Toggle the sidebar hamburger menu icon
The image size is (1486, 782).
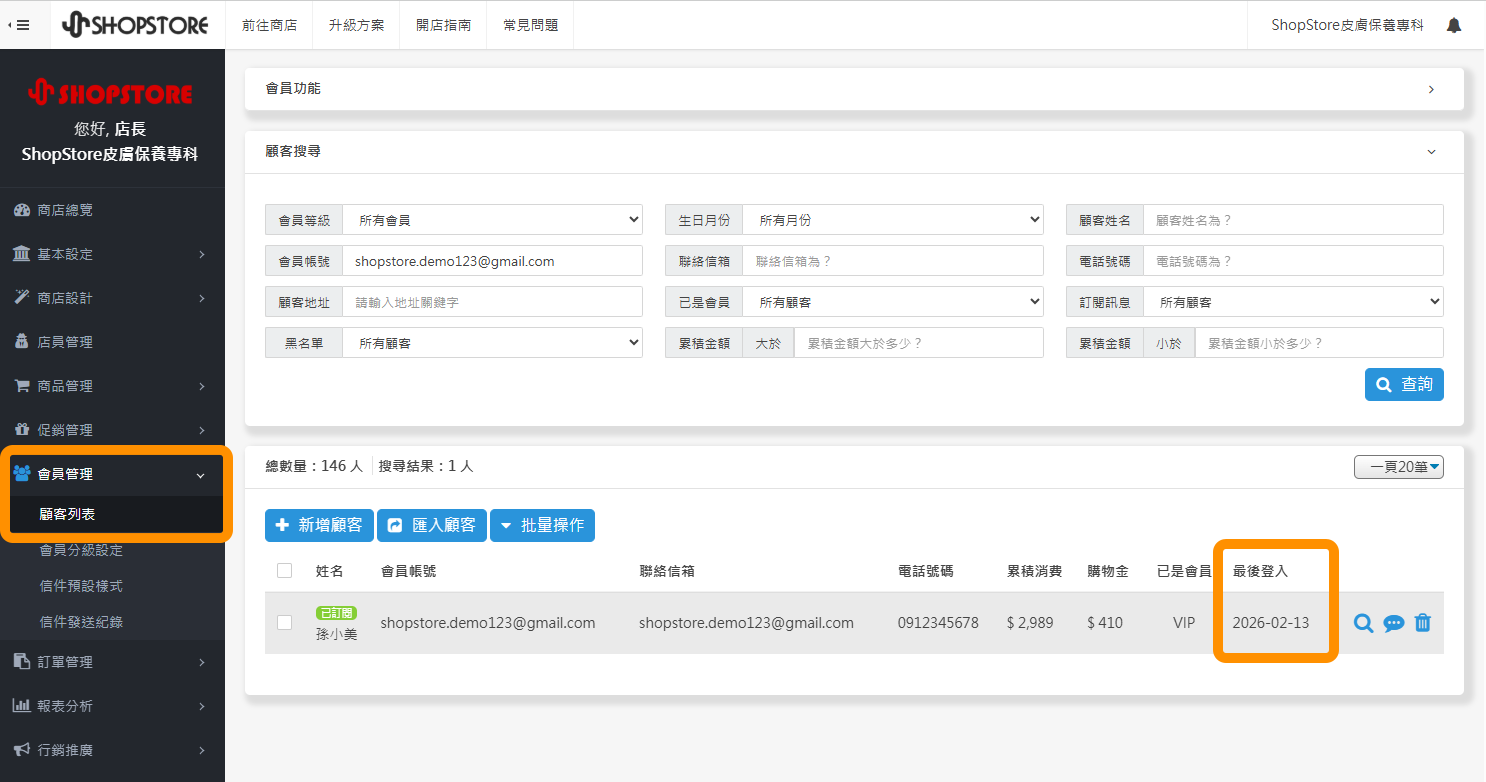pyautogui.click(x=19, y=25)
